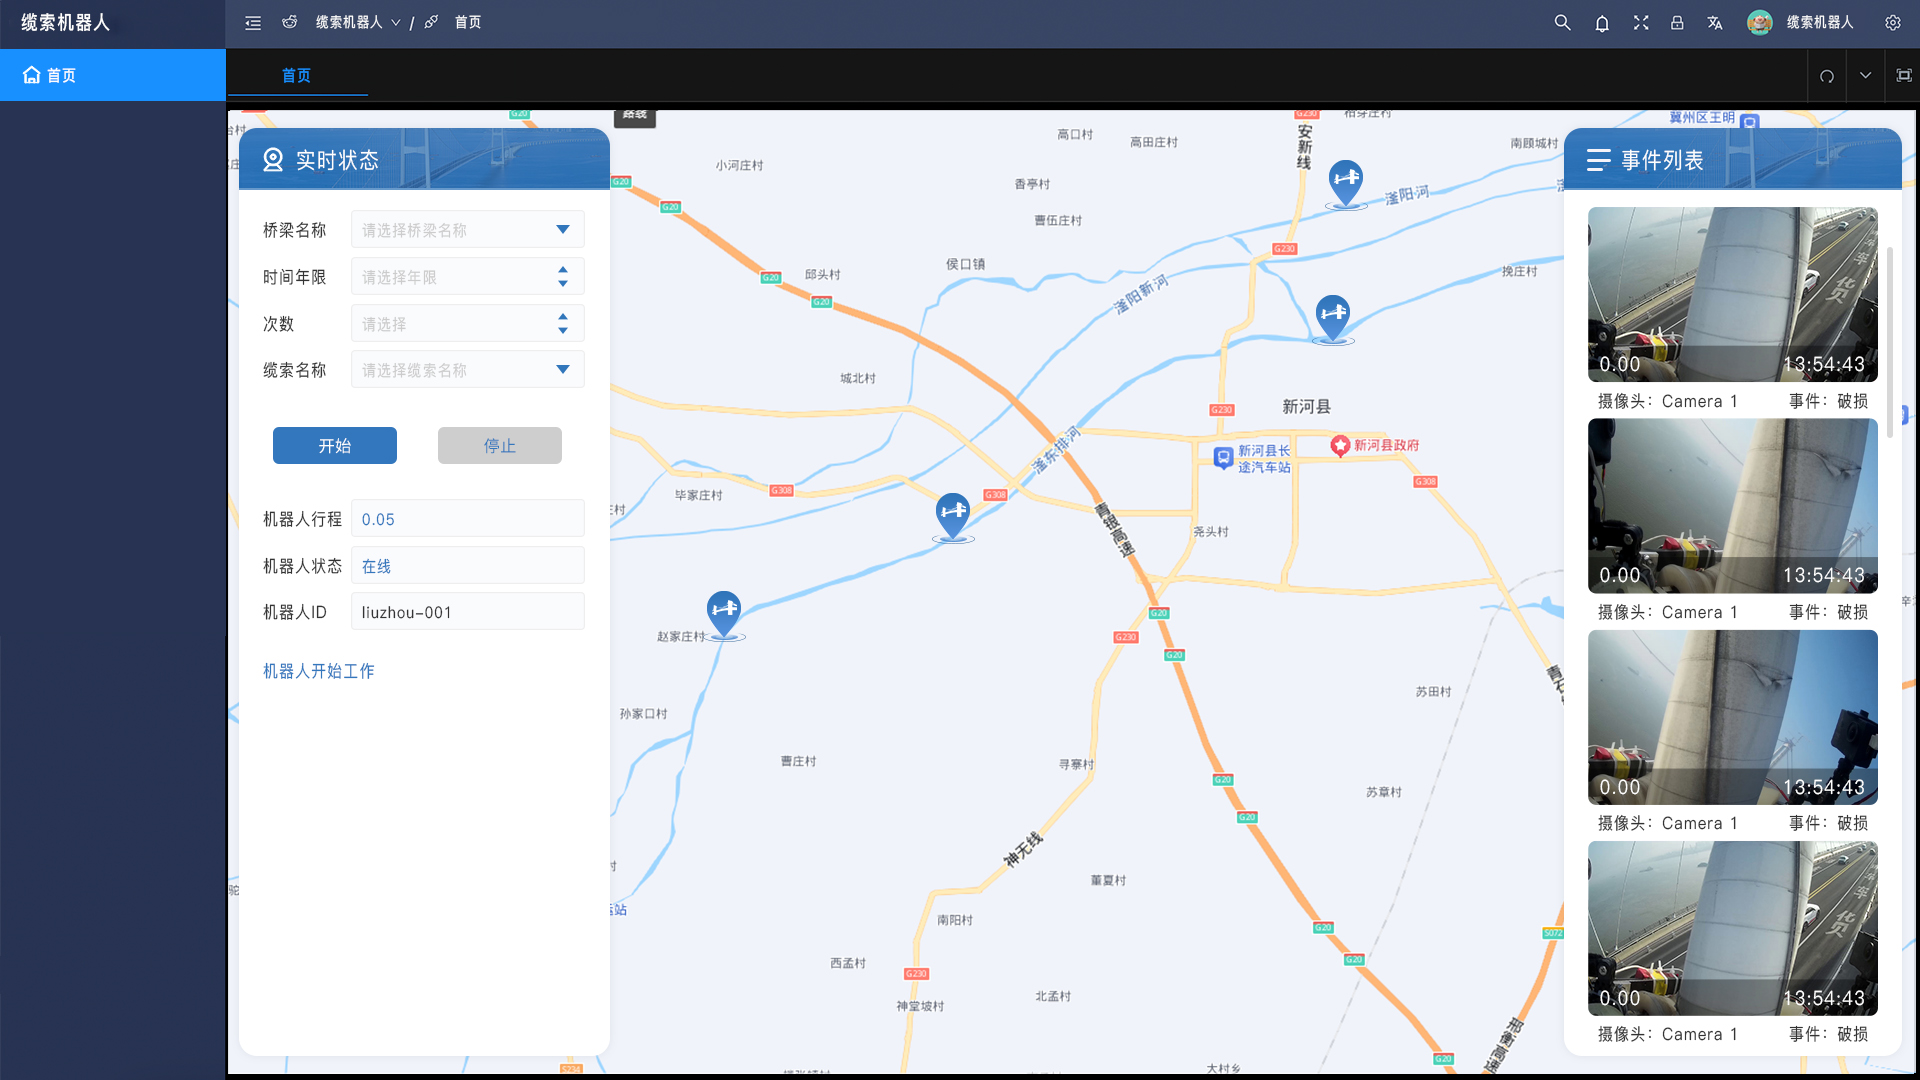The image size is (1920, 1080).
Task: Click the sidebar collapse menu icon
Action: 253,22
